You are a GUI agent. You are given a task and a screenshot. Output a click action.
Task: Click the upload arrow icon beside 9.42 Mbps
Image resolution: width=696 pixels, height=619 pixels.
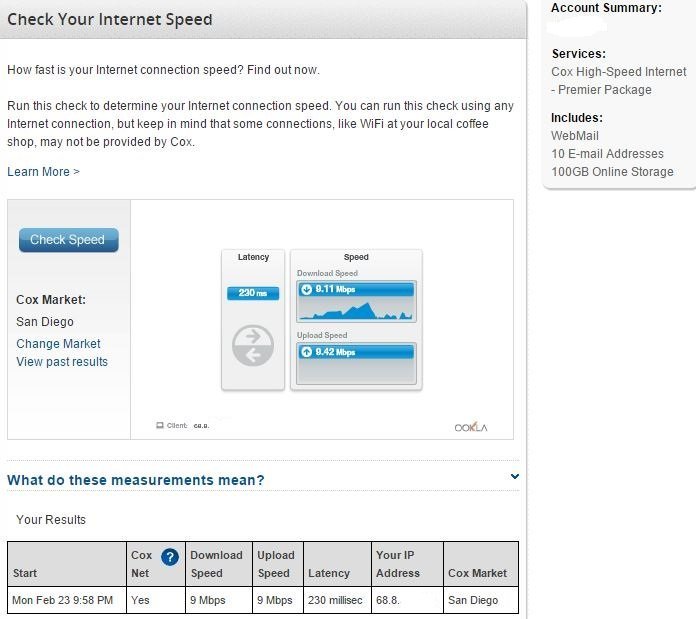click(306, 352)
